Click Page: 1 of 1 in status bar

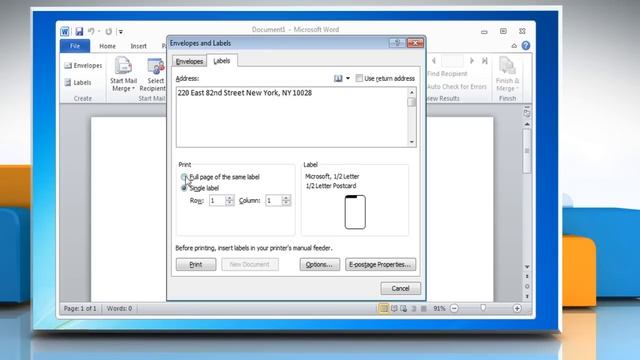80,309
